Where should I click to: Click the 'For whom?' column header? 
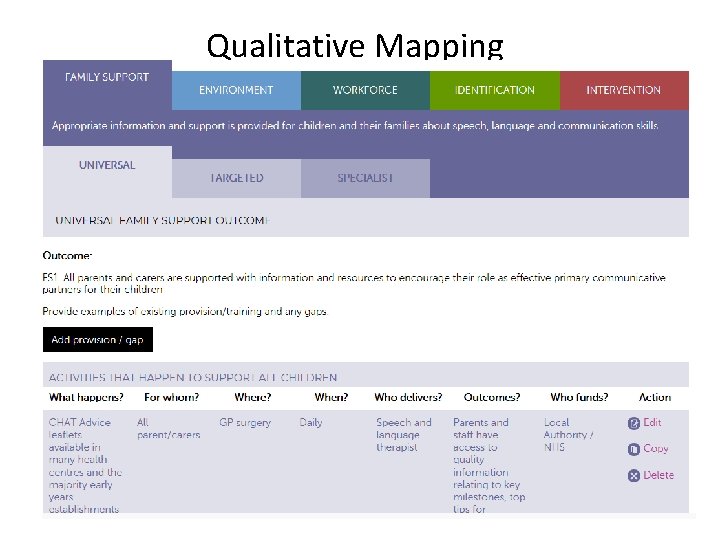point(172,398)
